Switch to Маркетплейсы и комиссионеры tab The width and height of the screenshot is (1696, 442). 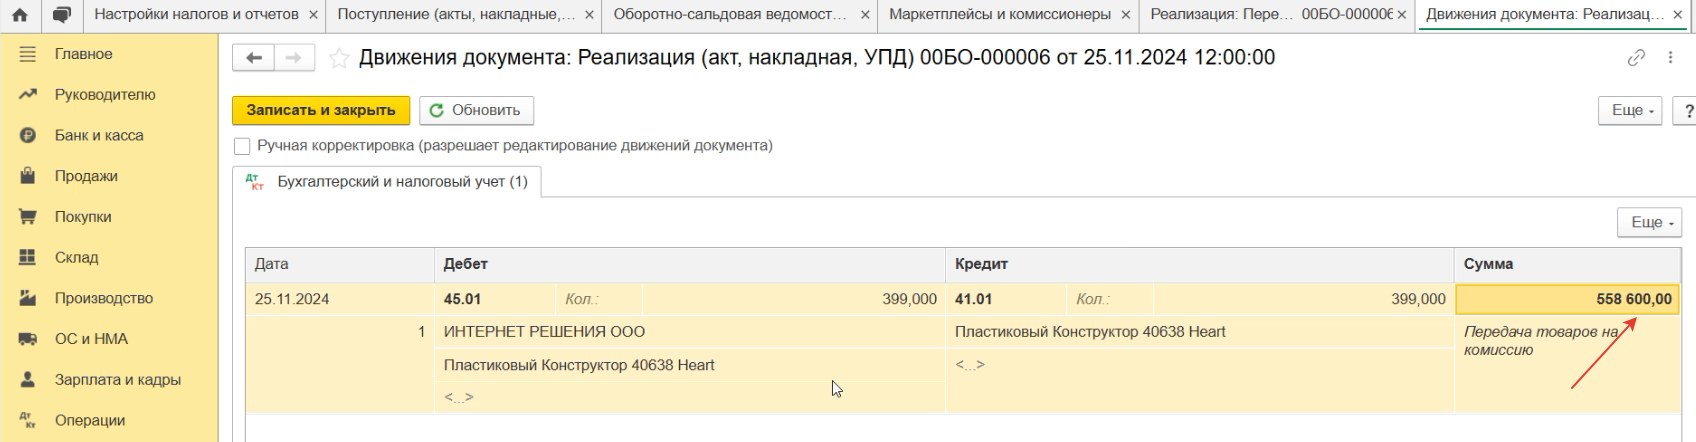tap(999, 15)
